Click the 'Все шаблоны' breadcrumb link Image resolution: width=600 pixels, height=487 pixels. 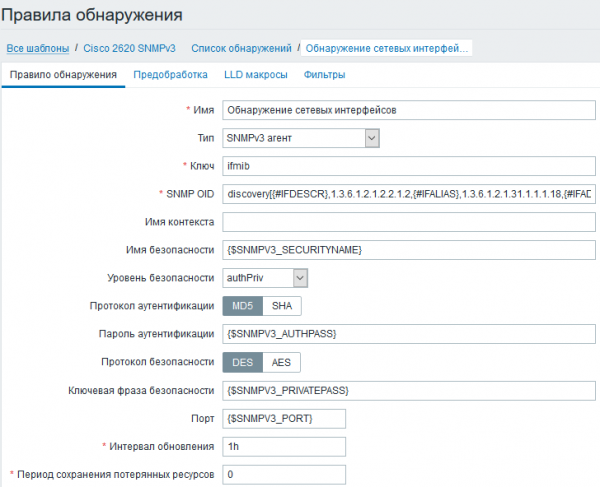(x=38, y=48)
